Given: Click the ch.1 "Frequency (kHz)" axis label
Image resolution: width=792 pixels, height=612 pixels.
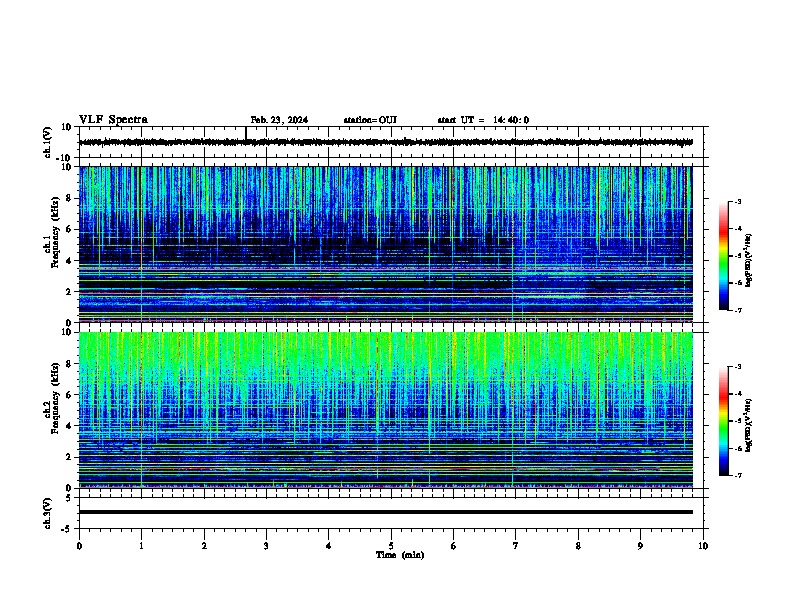Looking at the screenshot, I should [54, 232].
